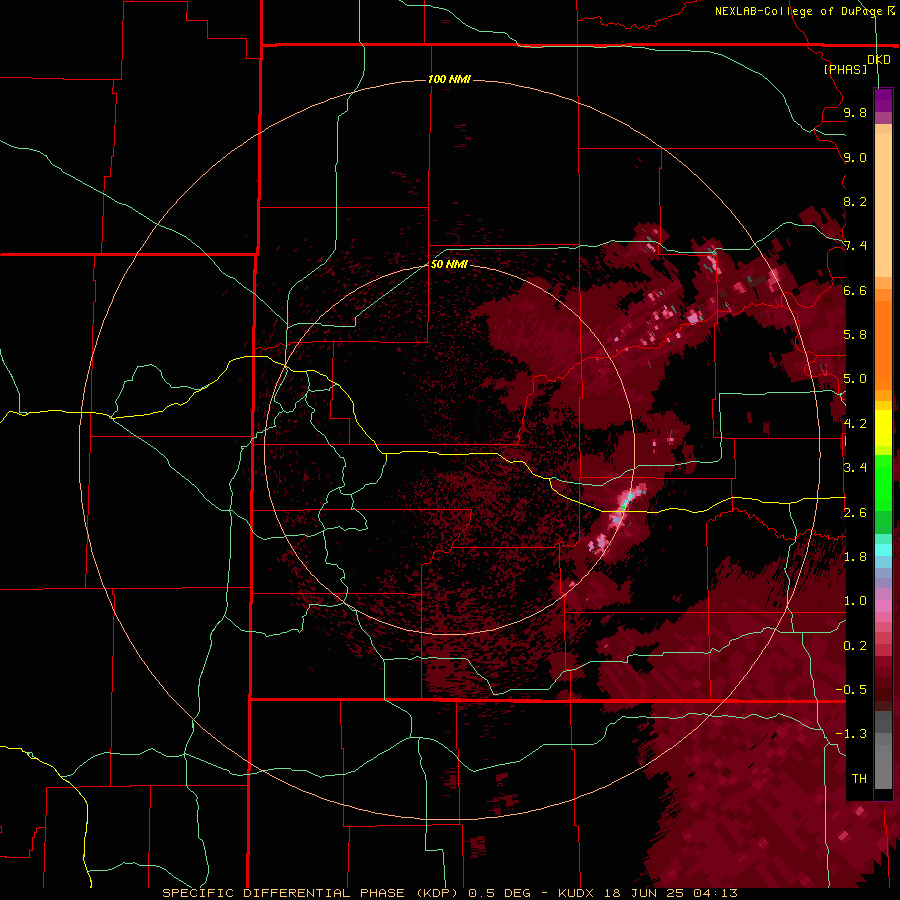The image size is (900, 900).
Task: Pick the yellow band of the color bar
Action: (x=883, y=428)
